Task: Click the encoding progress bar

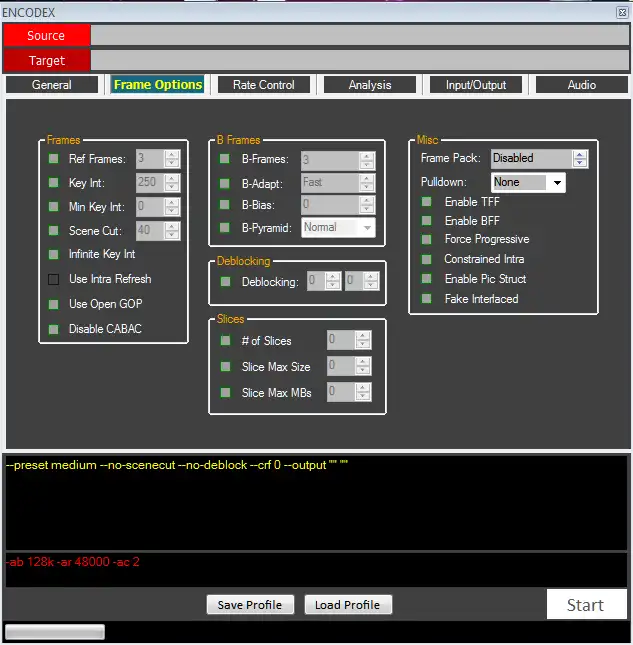Action: coord(55,631)
